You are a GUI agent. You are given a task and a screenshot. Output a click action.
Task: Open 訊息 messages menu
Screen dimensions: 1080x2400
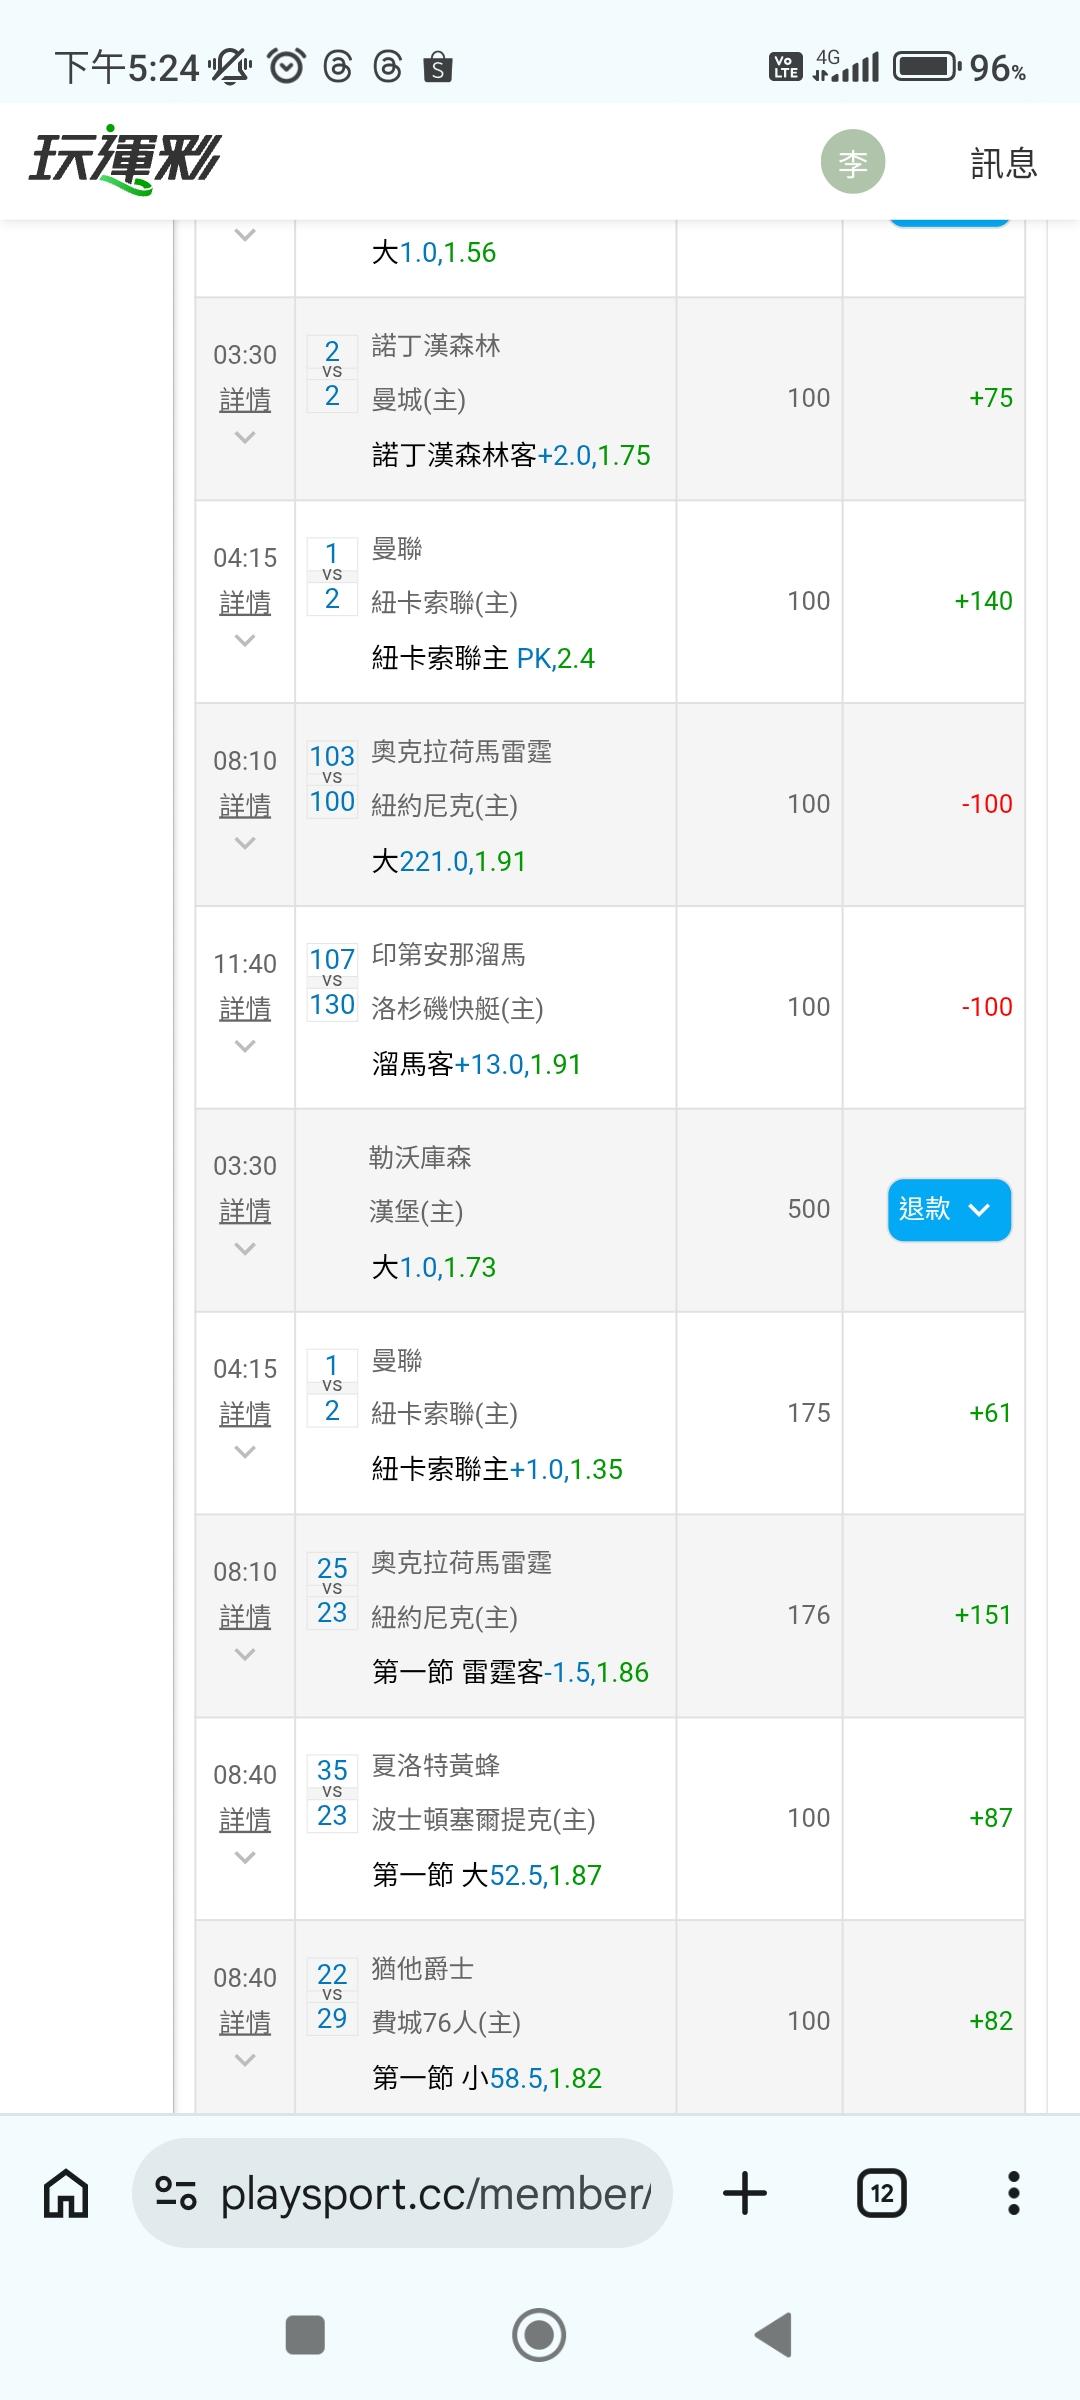coord(1003,163)
